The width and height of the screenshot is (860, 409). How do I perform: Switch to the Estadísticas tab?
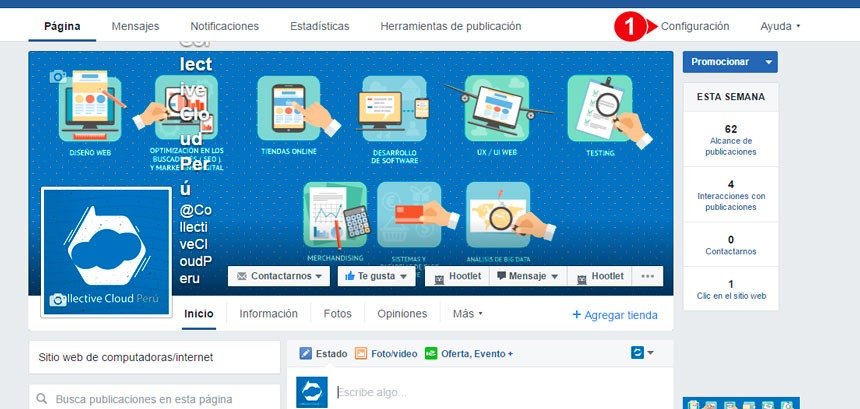click(319, 26)
